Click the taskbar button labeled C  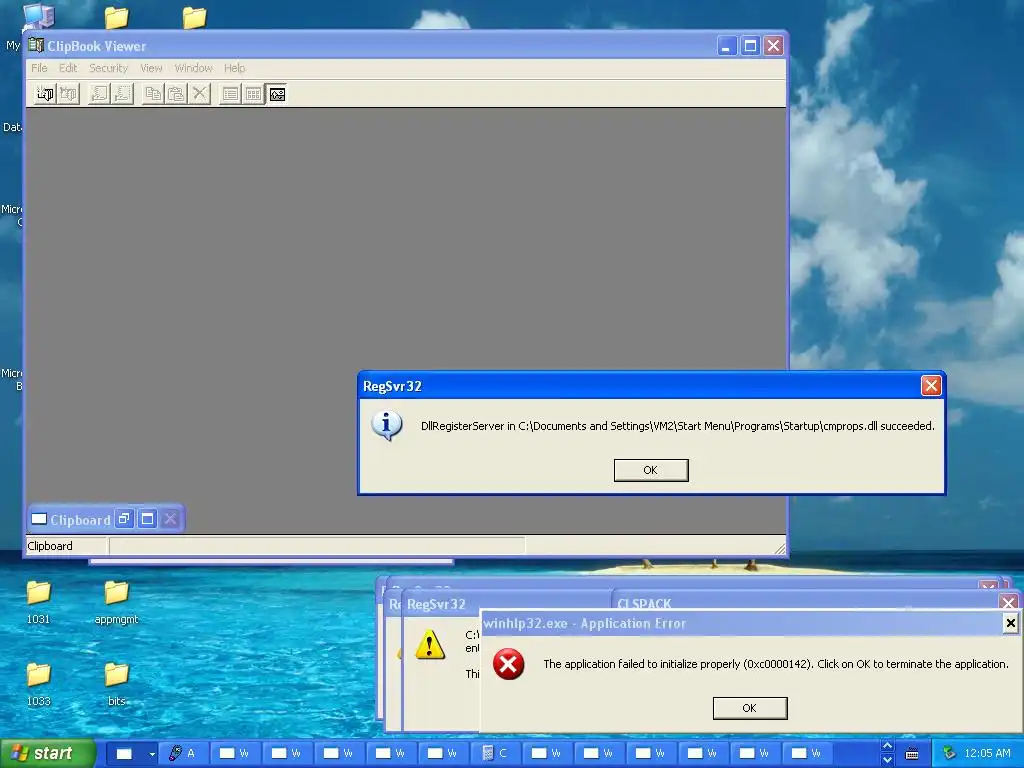[496, 754]
